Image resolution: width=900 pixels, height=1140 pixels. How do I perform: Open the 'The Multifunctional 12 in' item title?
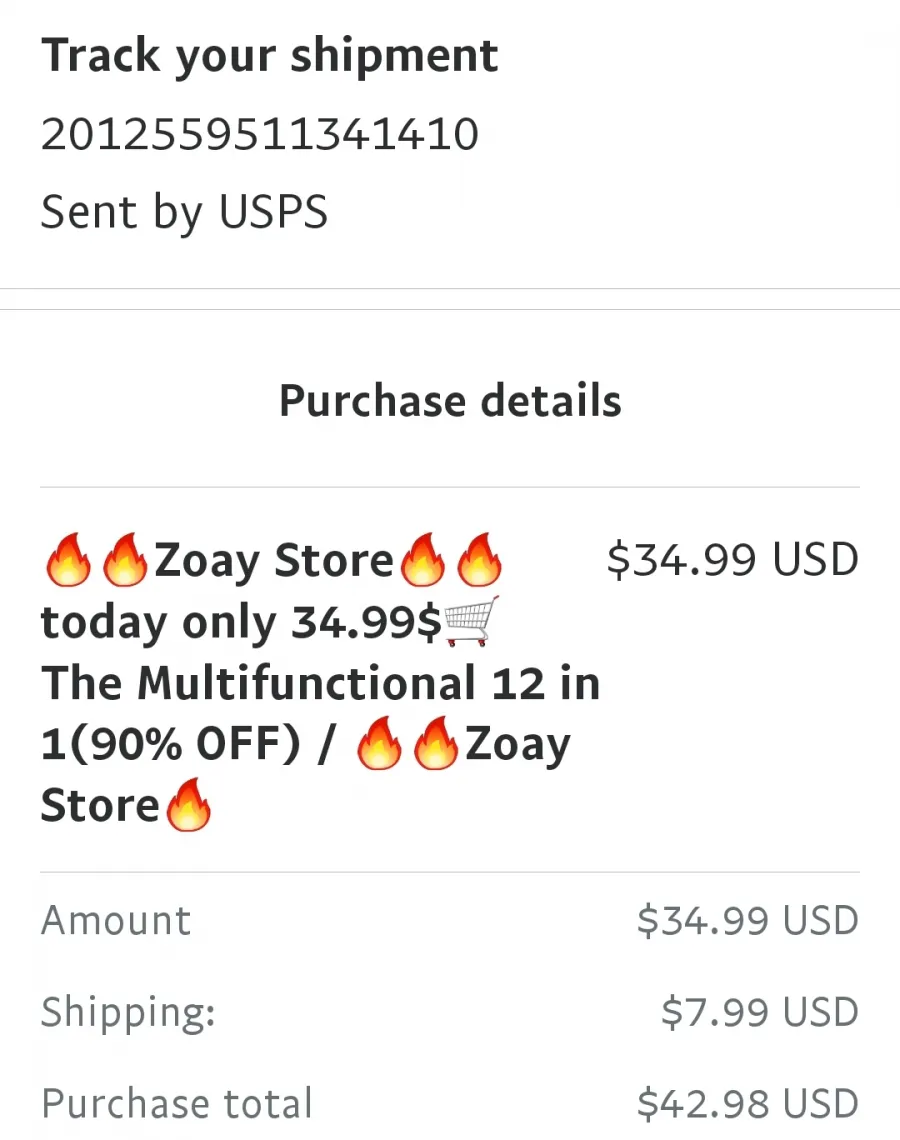coord(321,683)
